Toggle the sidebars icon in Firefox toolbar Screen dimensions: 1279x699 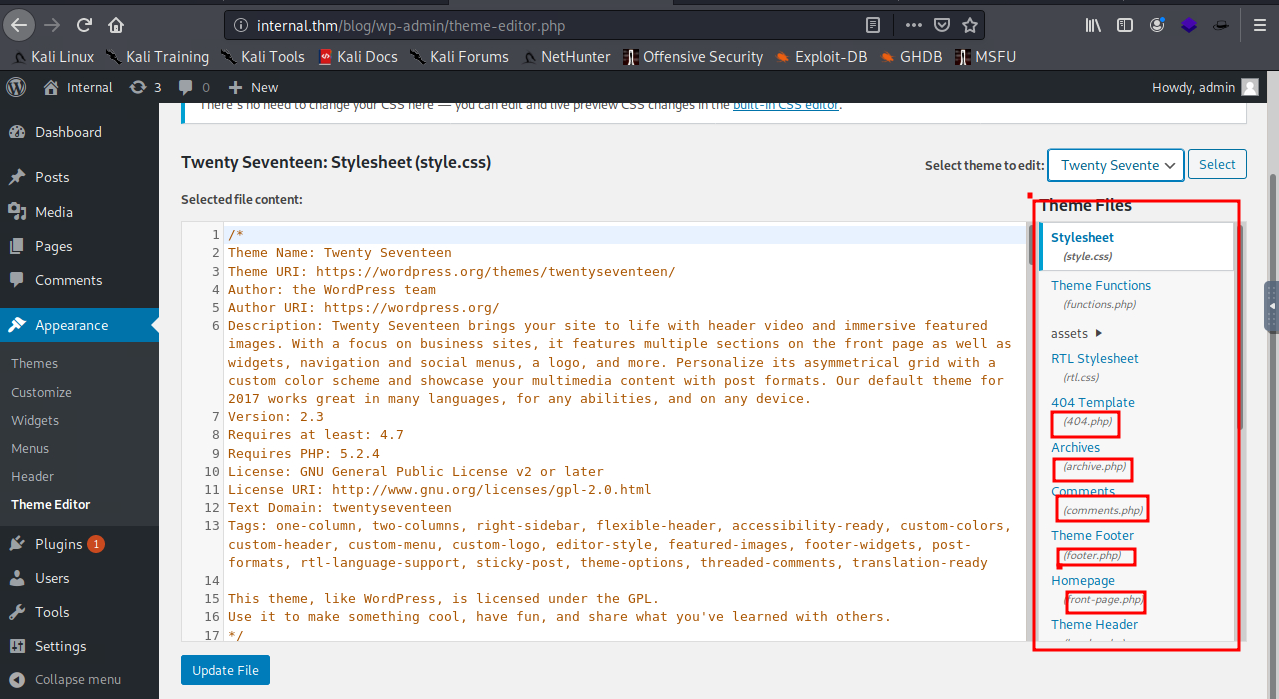[1125, 25]
